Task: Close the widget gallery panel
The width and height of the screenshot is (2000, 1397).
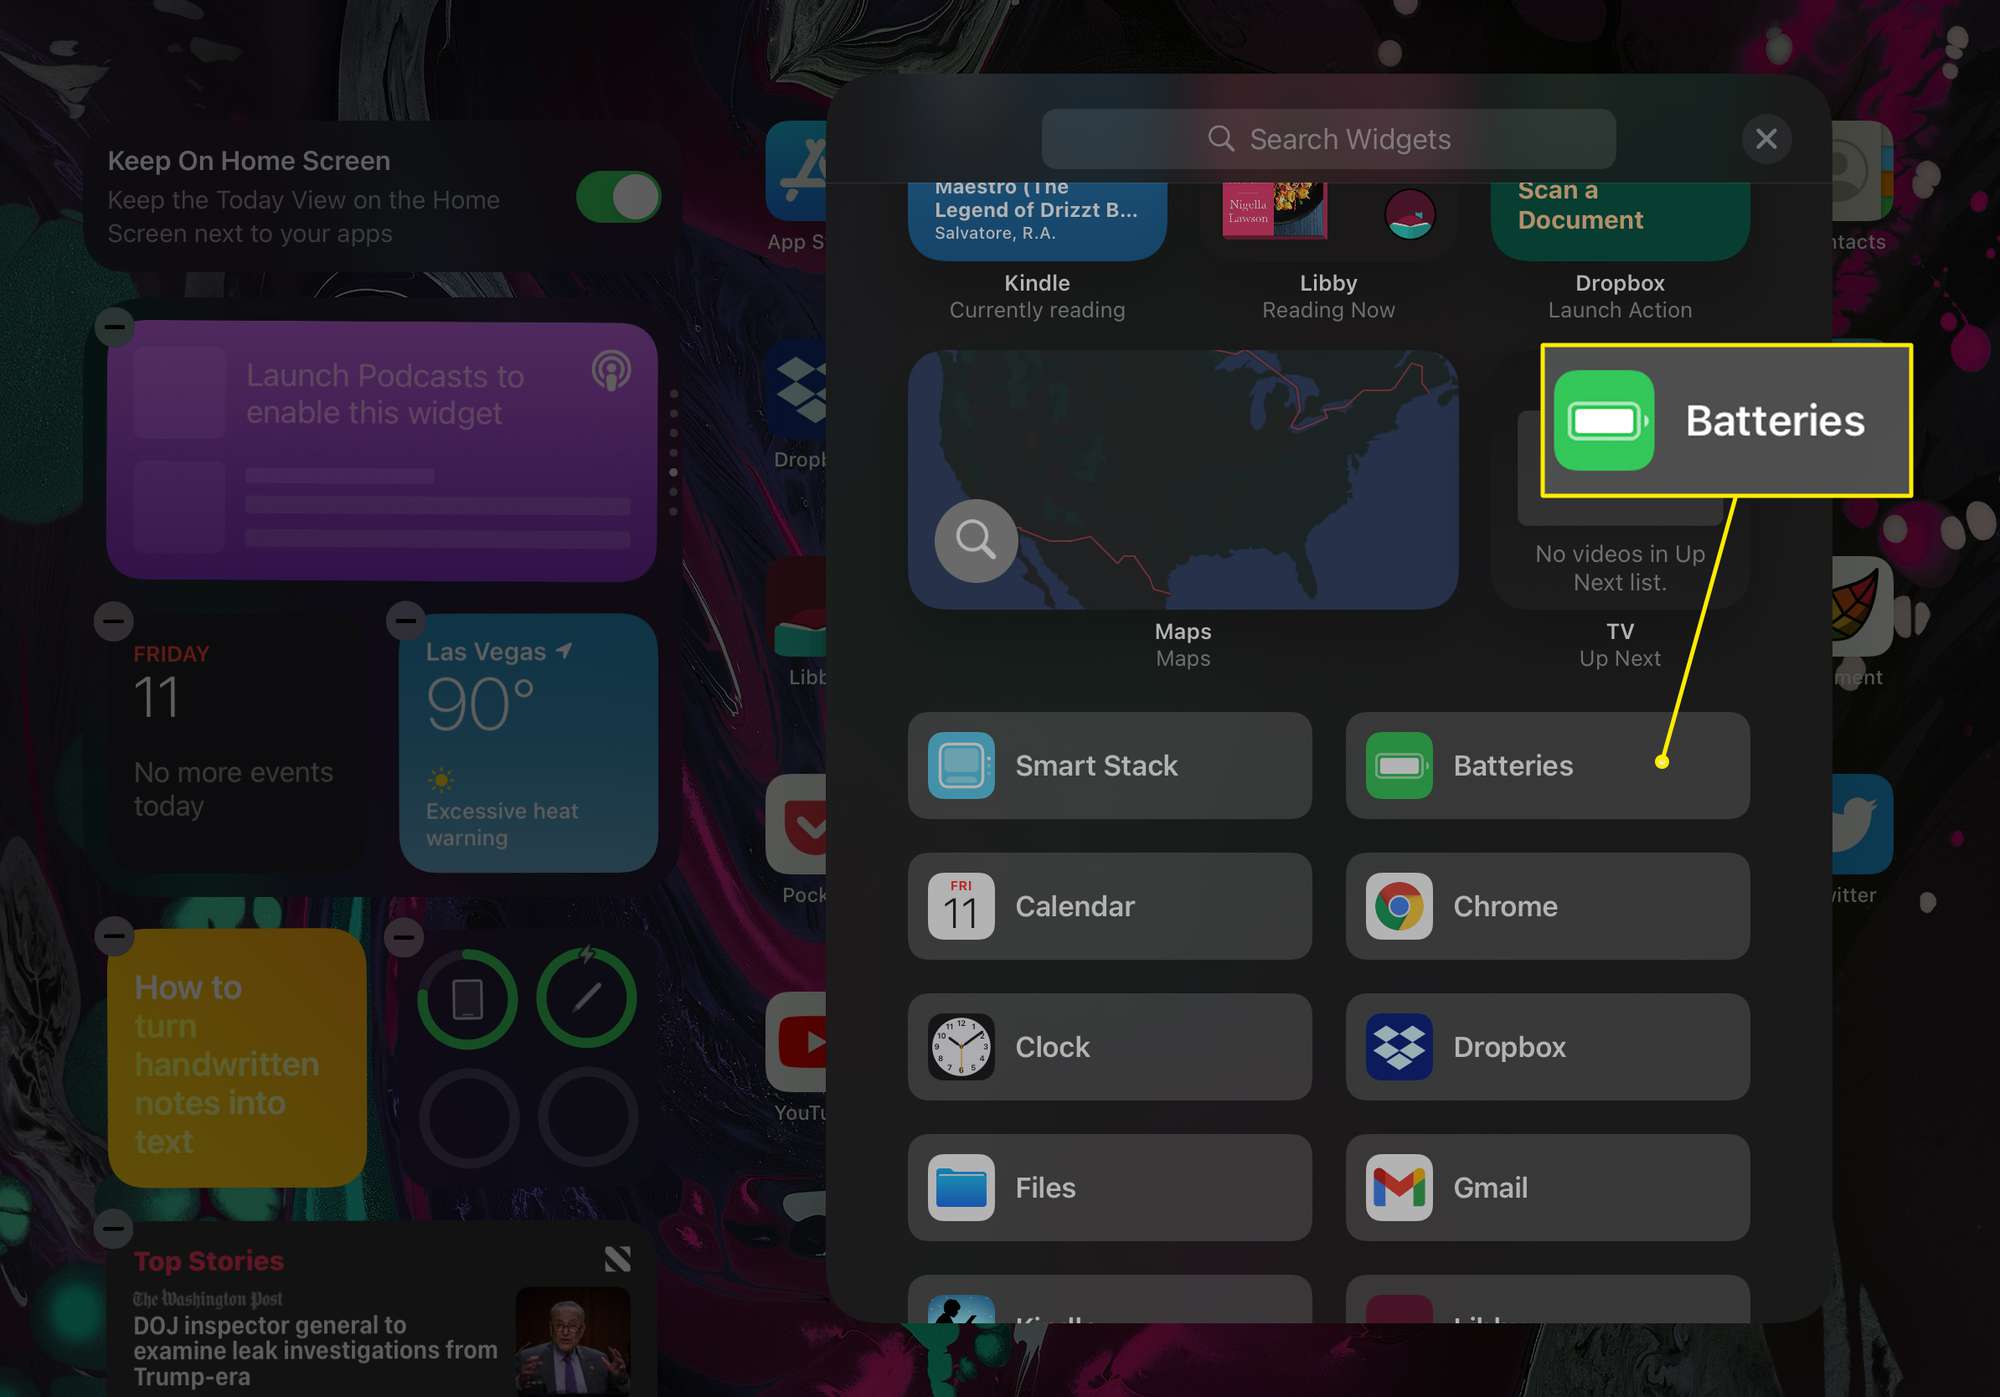Action: click(x=1766, y=139)
